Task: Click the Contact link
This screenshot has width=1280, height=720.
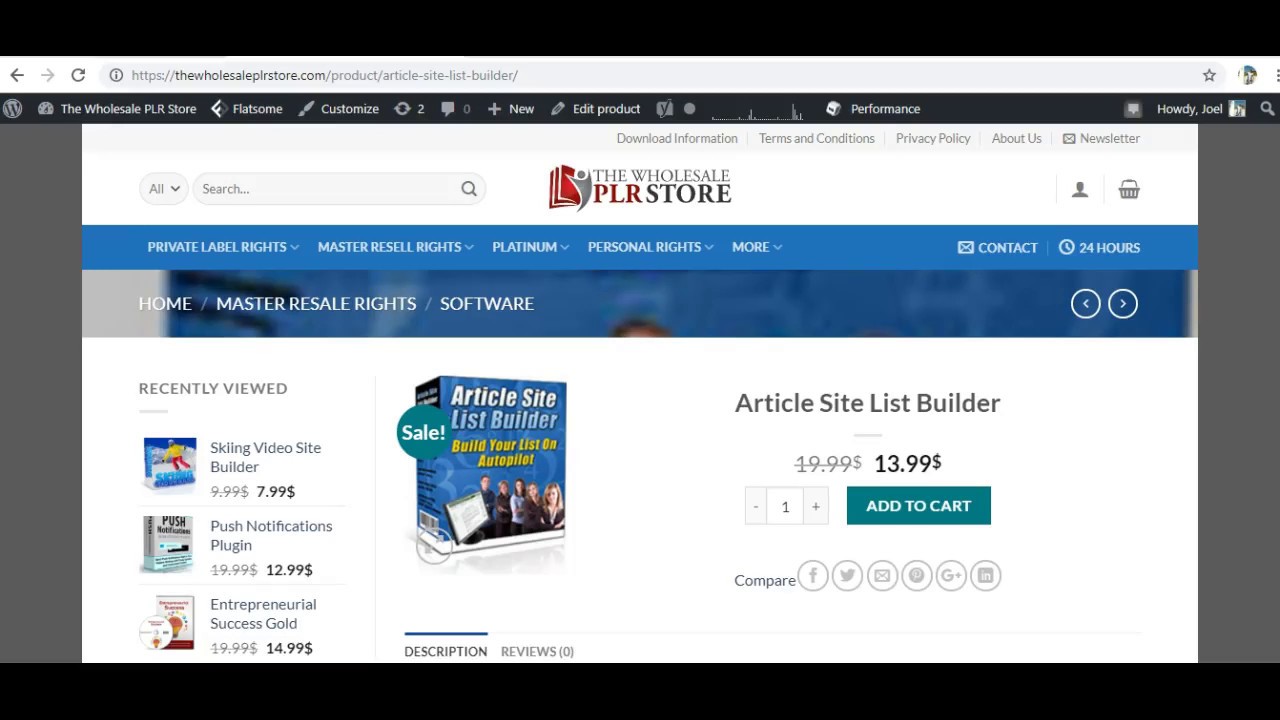Action: click(998, 247)
